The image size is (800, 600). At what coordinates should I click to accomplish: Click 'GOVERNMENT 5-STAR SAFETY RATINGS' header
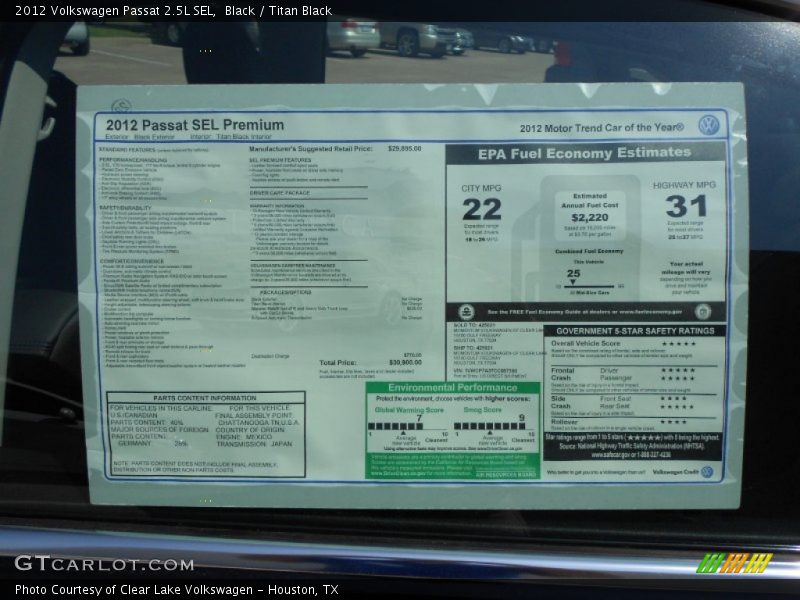[x=635, y=331]
